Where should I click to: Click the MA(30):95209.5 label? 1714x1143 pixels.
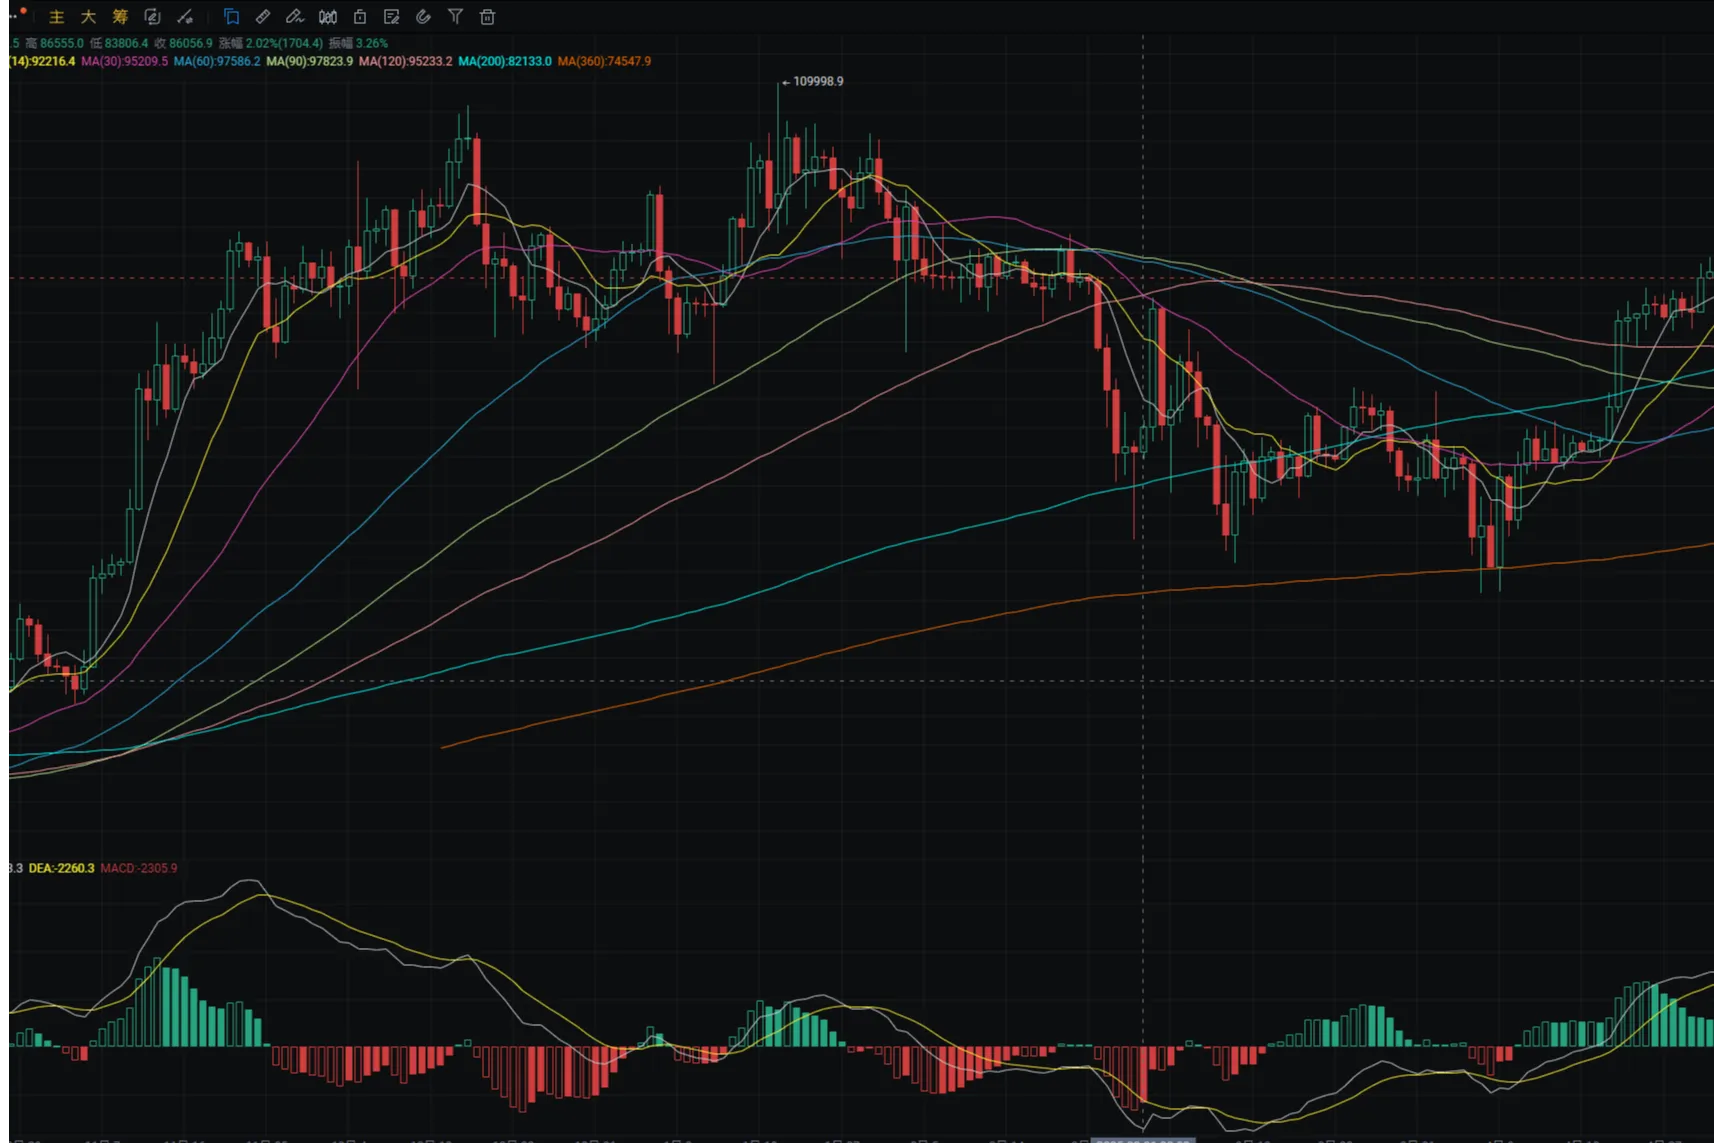[x=124, y=61]
